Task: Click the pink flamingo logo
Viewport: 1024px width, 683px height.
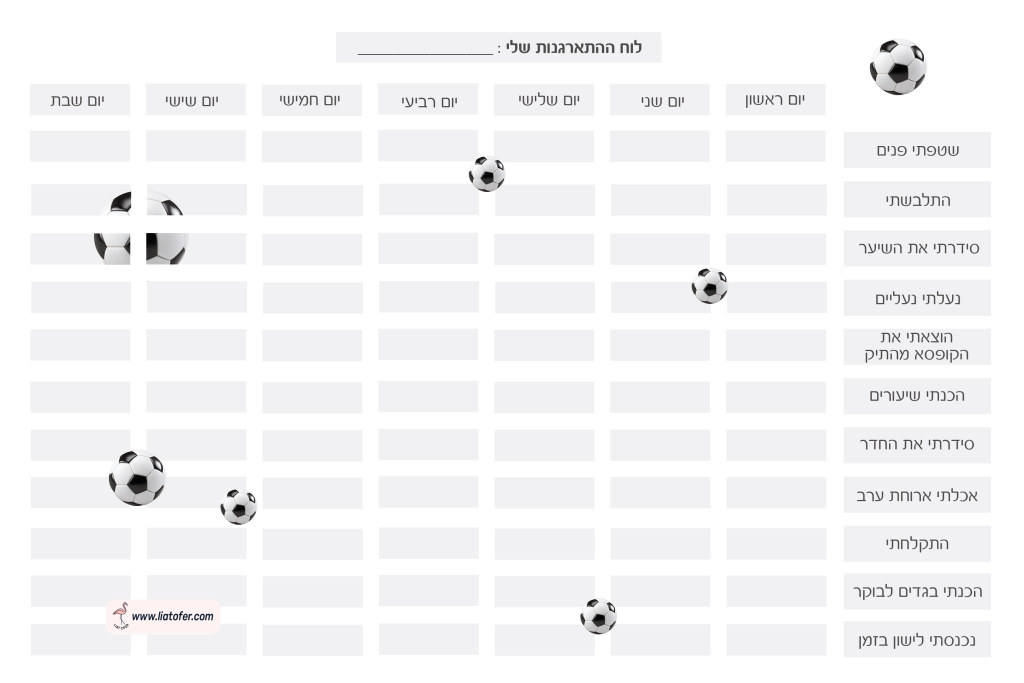Action: point(120,615)
